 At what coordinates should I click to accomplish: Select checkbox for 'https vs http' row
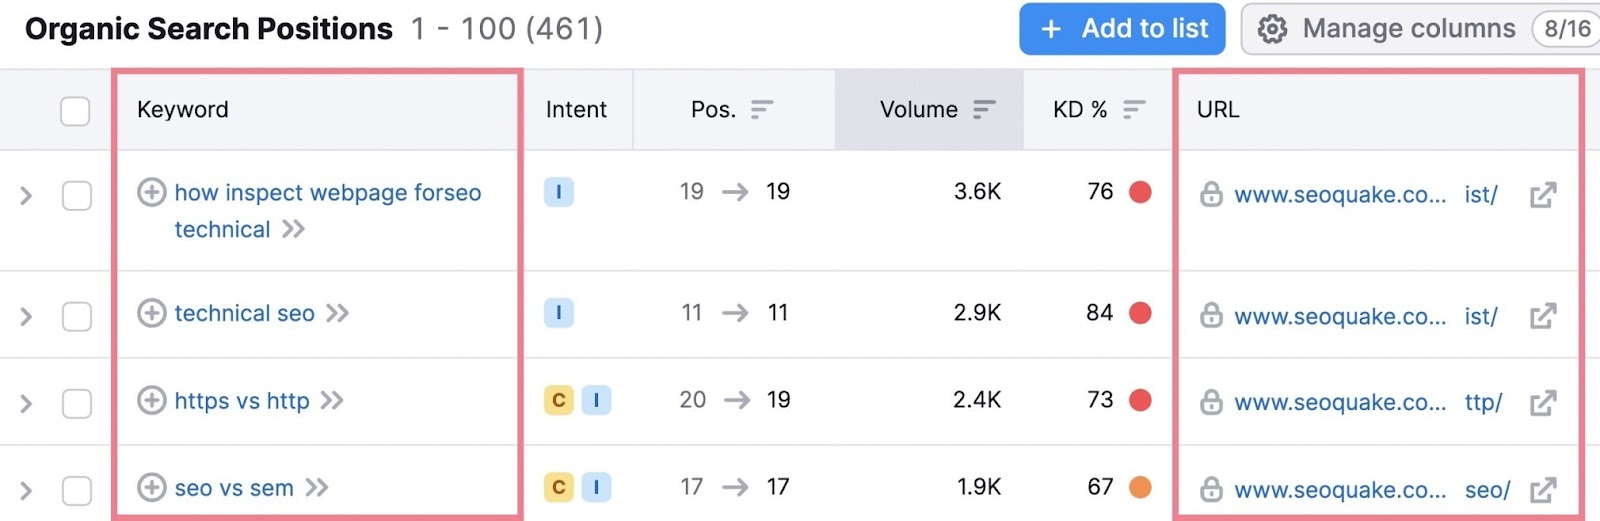[x=77, y=403]
